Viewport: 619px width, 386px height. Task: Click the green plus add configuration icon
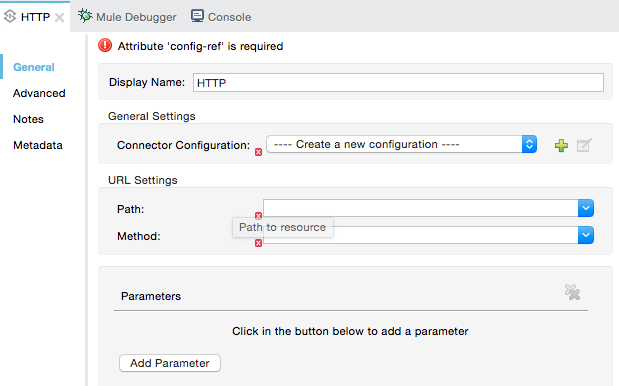561,145
